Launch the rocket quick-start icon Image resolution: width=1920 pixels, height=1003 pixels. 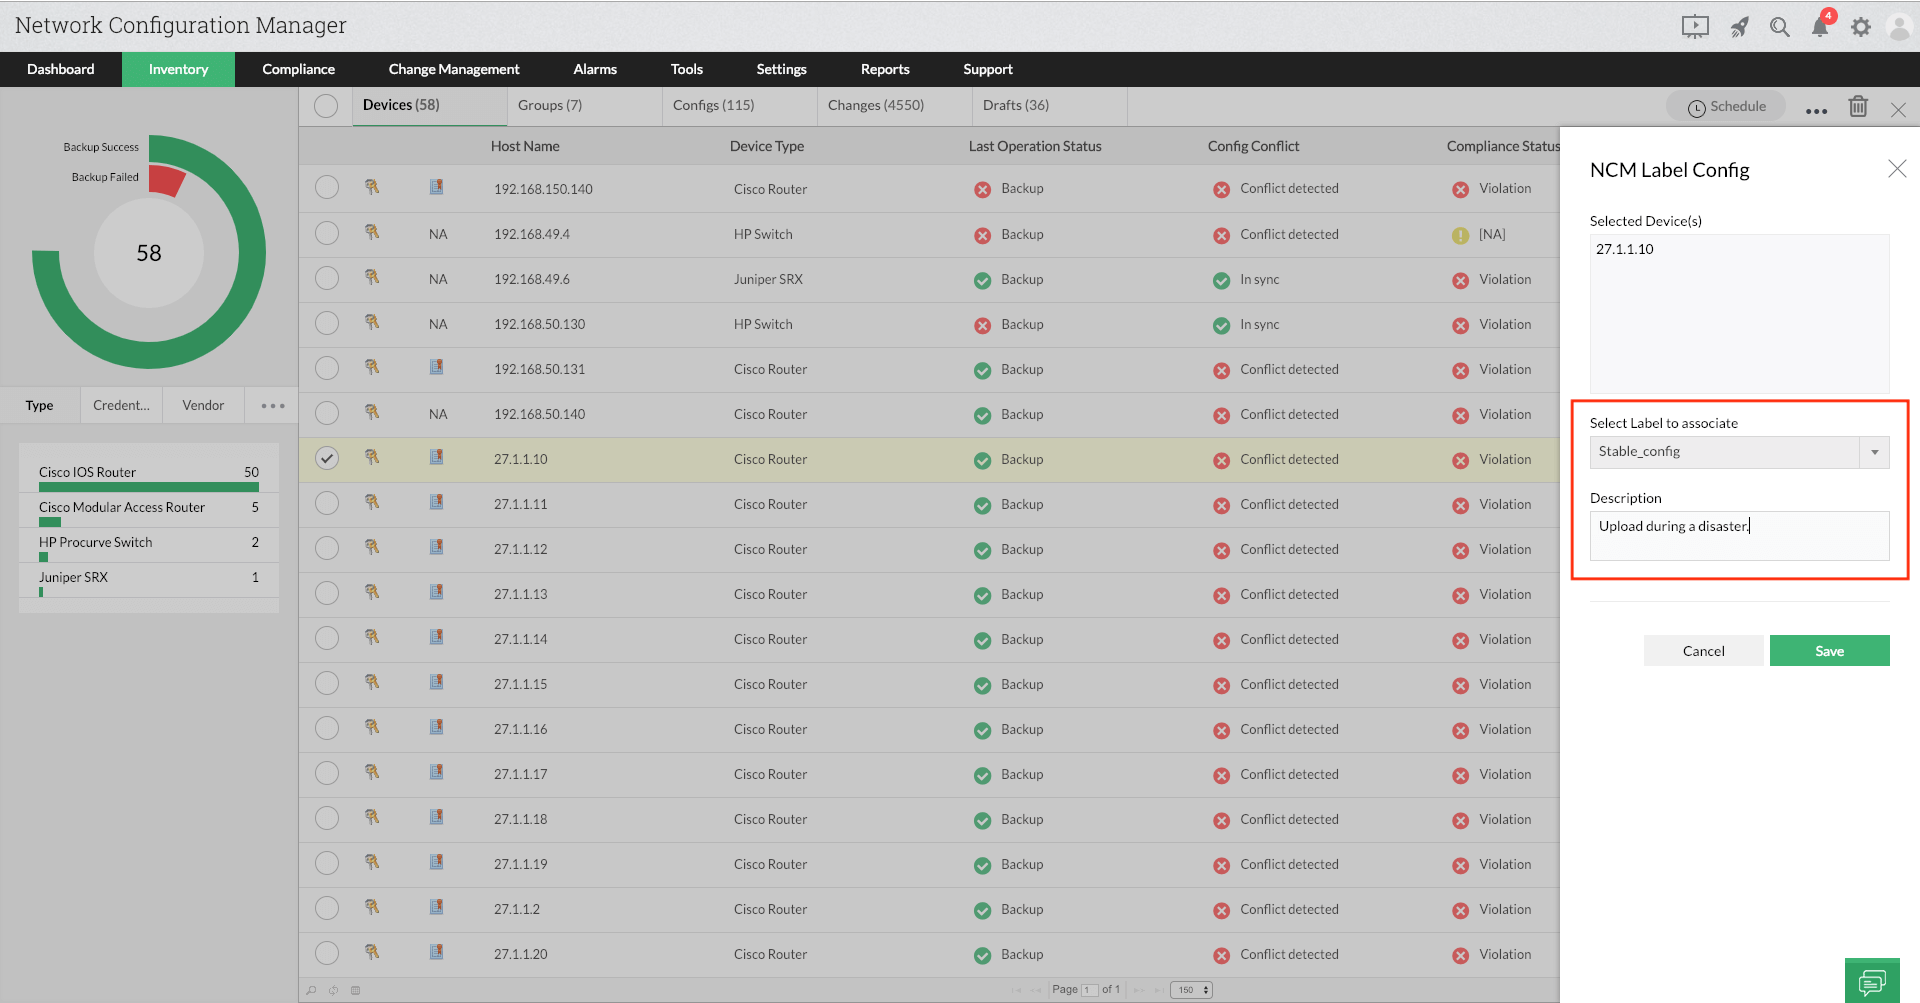pos(1740,27)
